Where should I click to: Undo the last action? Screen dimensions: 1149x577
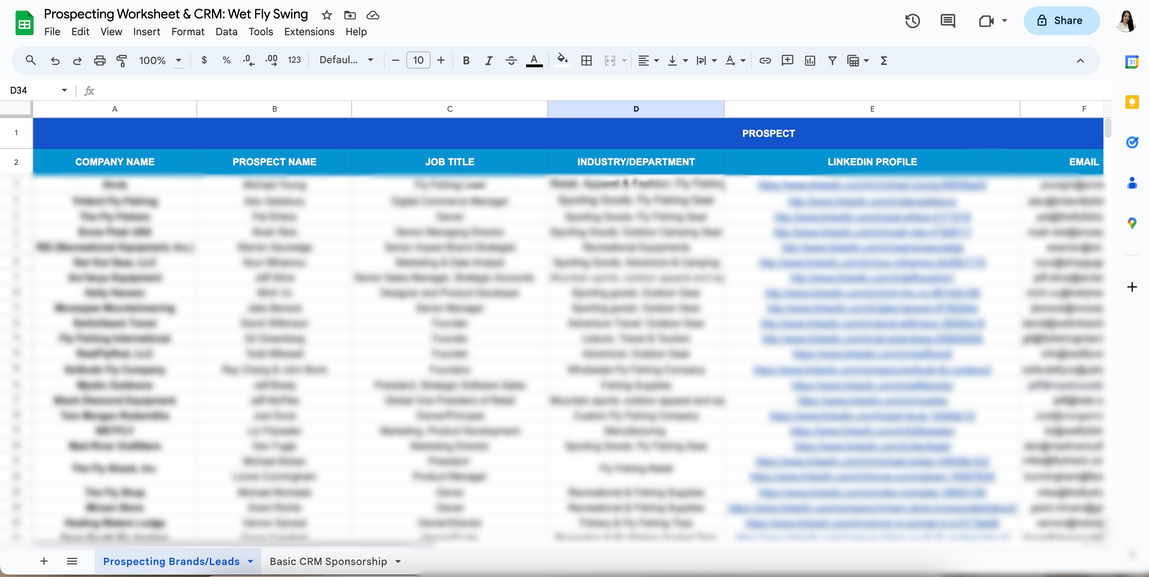point(55,61)
